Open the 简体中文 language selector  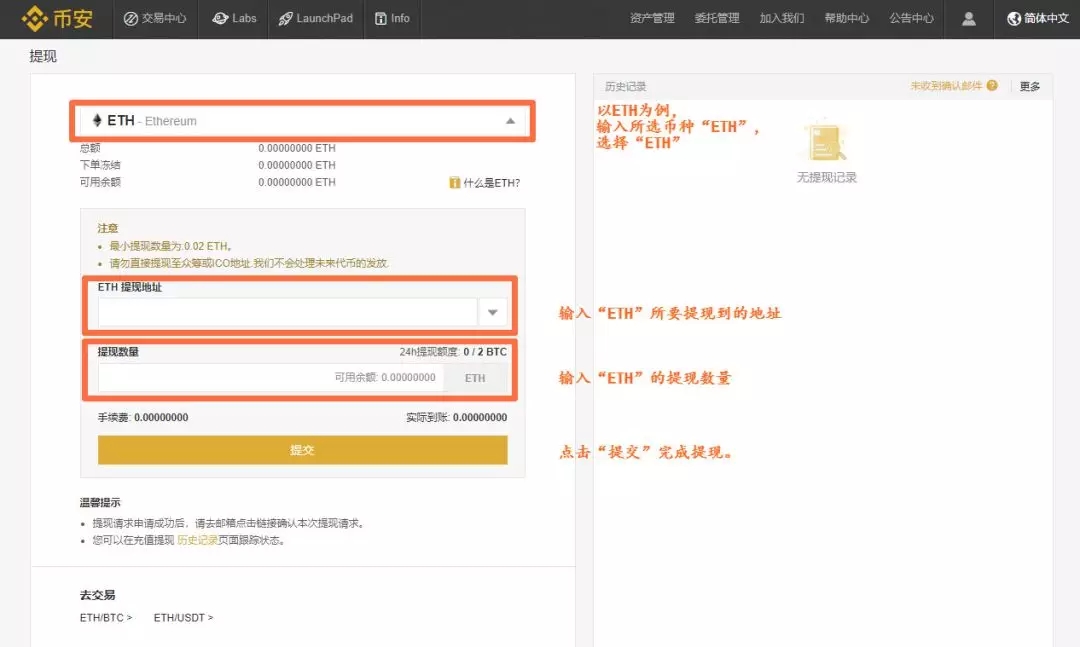[x=1038, y=19]
